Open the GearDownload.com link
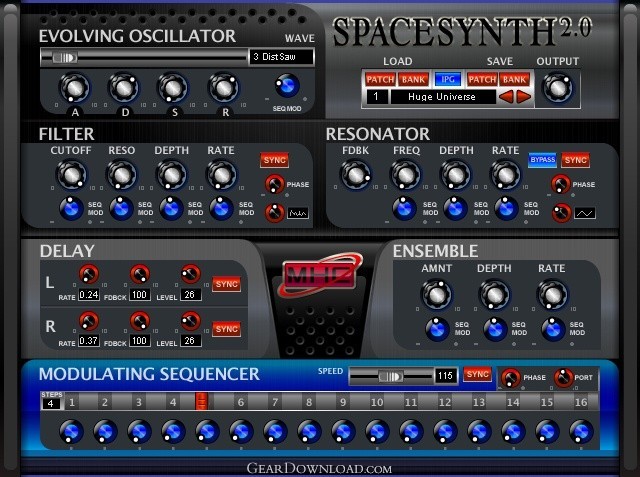The width and height of the screenshot is (640, 477). coord(319,468)
